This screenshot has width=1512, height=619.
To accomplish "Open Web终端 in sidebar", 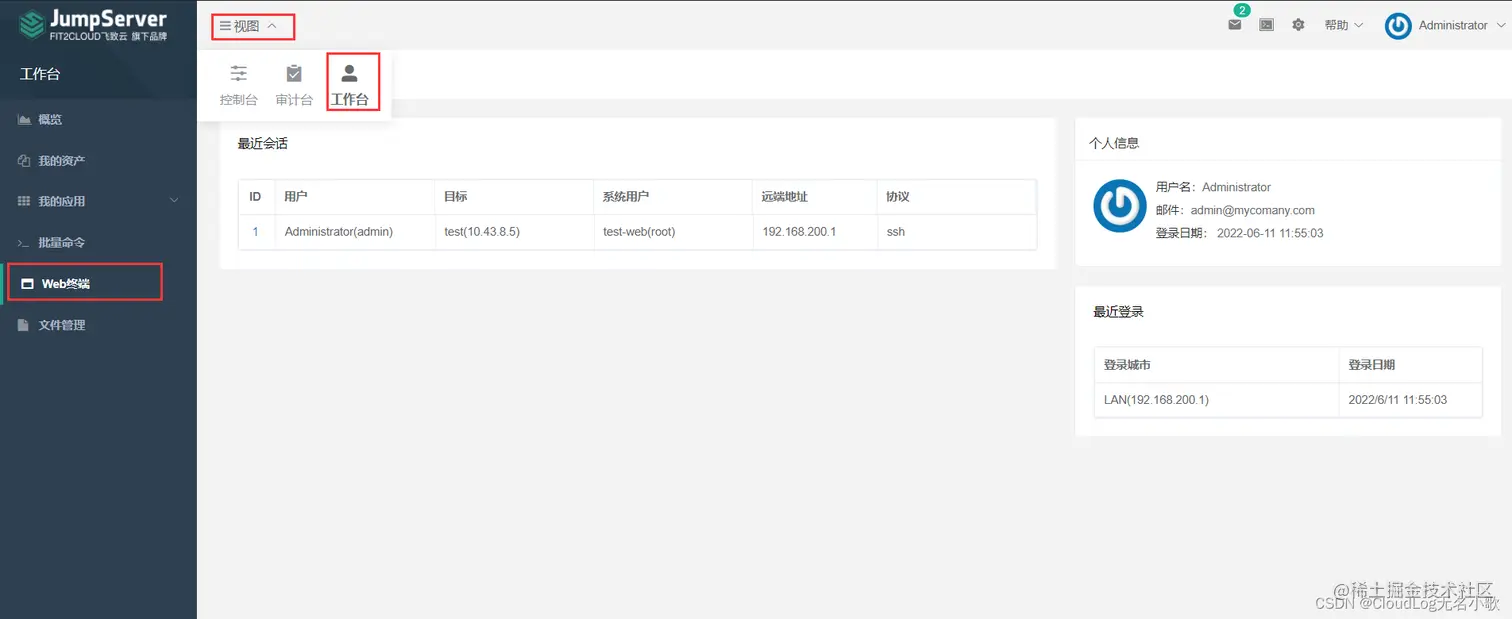I will point(98,283).
